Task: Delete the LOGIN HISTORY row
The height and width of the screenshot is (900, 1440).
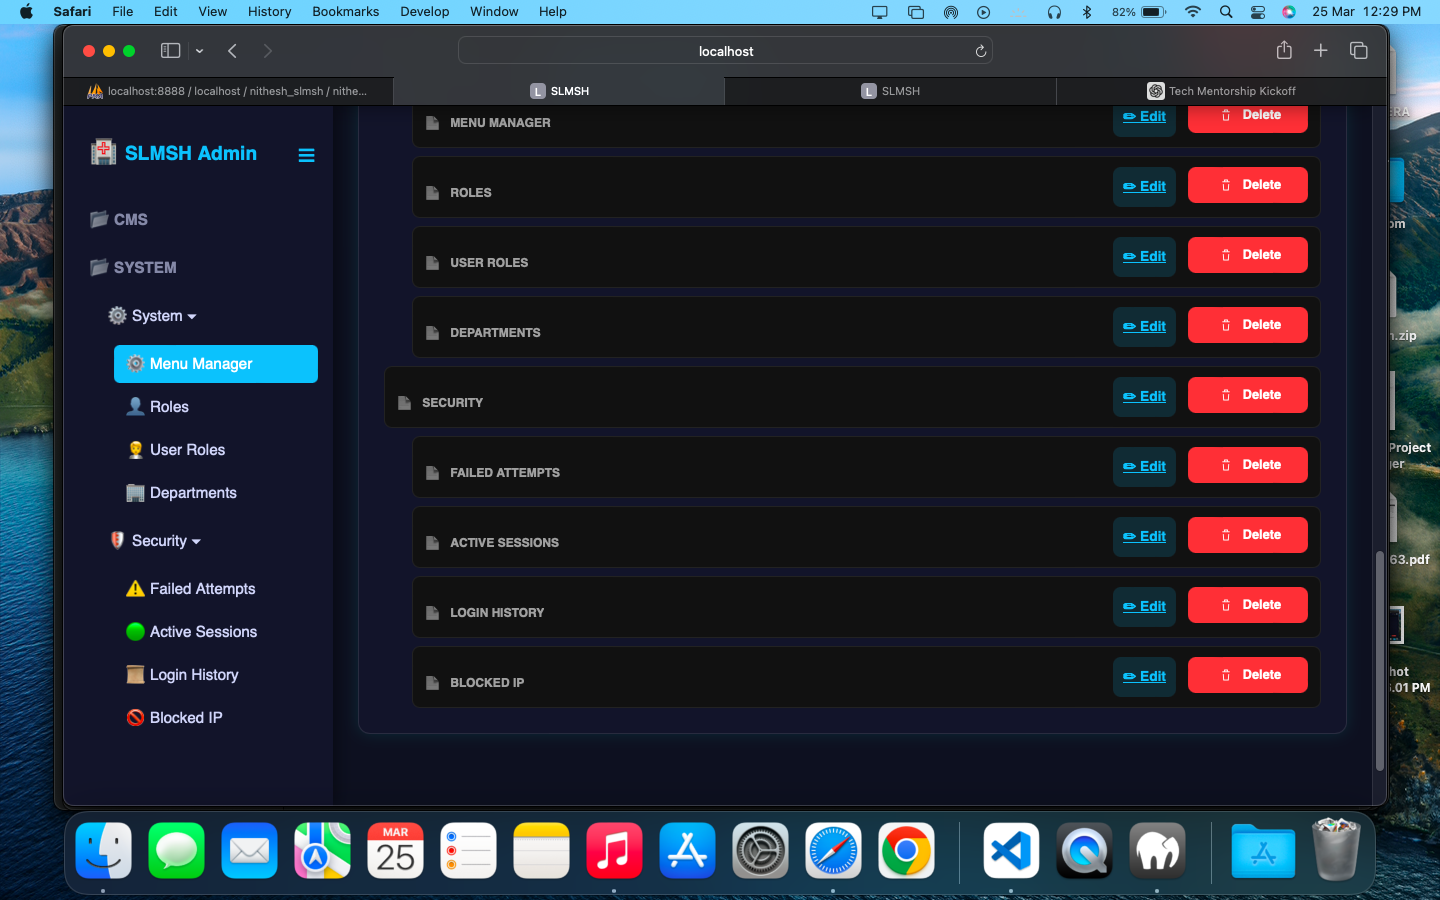Action: click(1248, 605)
